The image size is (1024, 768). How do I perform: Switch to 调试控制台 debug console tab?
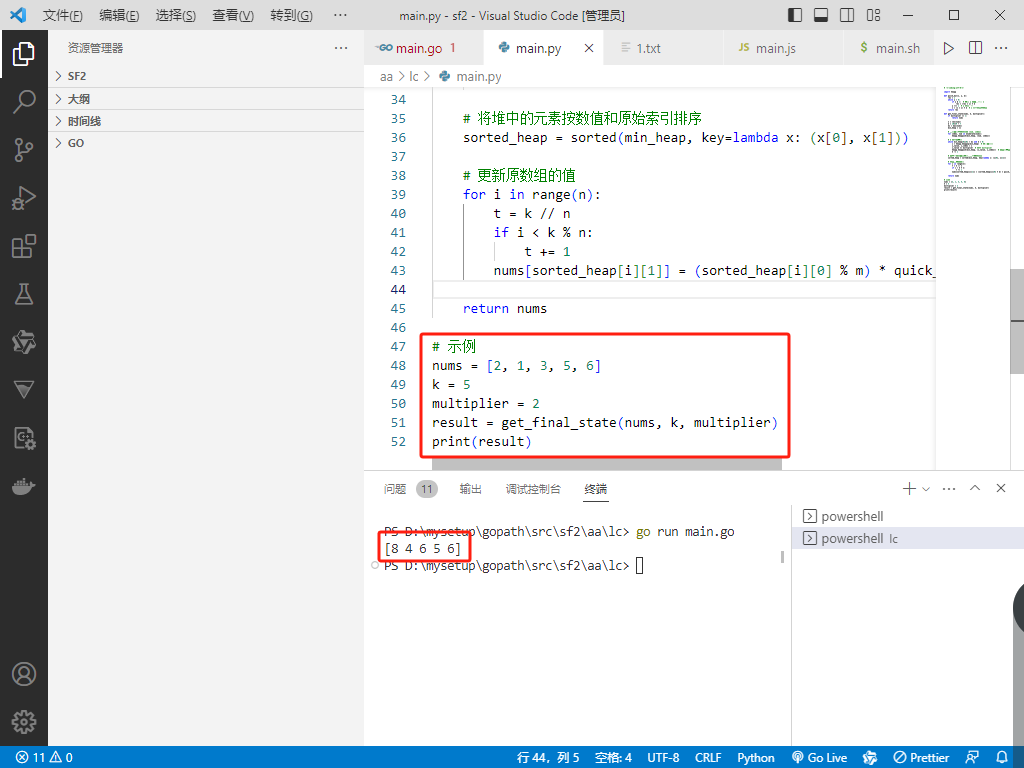[x=533, y=489]
